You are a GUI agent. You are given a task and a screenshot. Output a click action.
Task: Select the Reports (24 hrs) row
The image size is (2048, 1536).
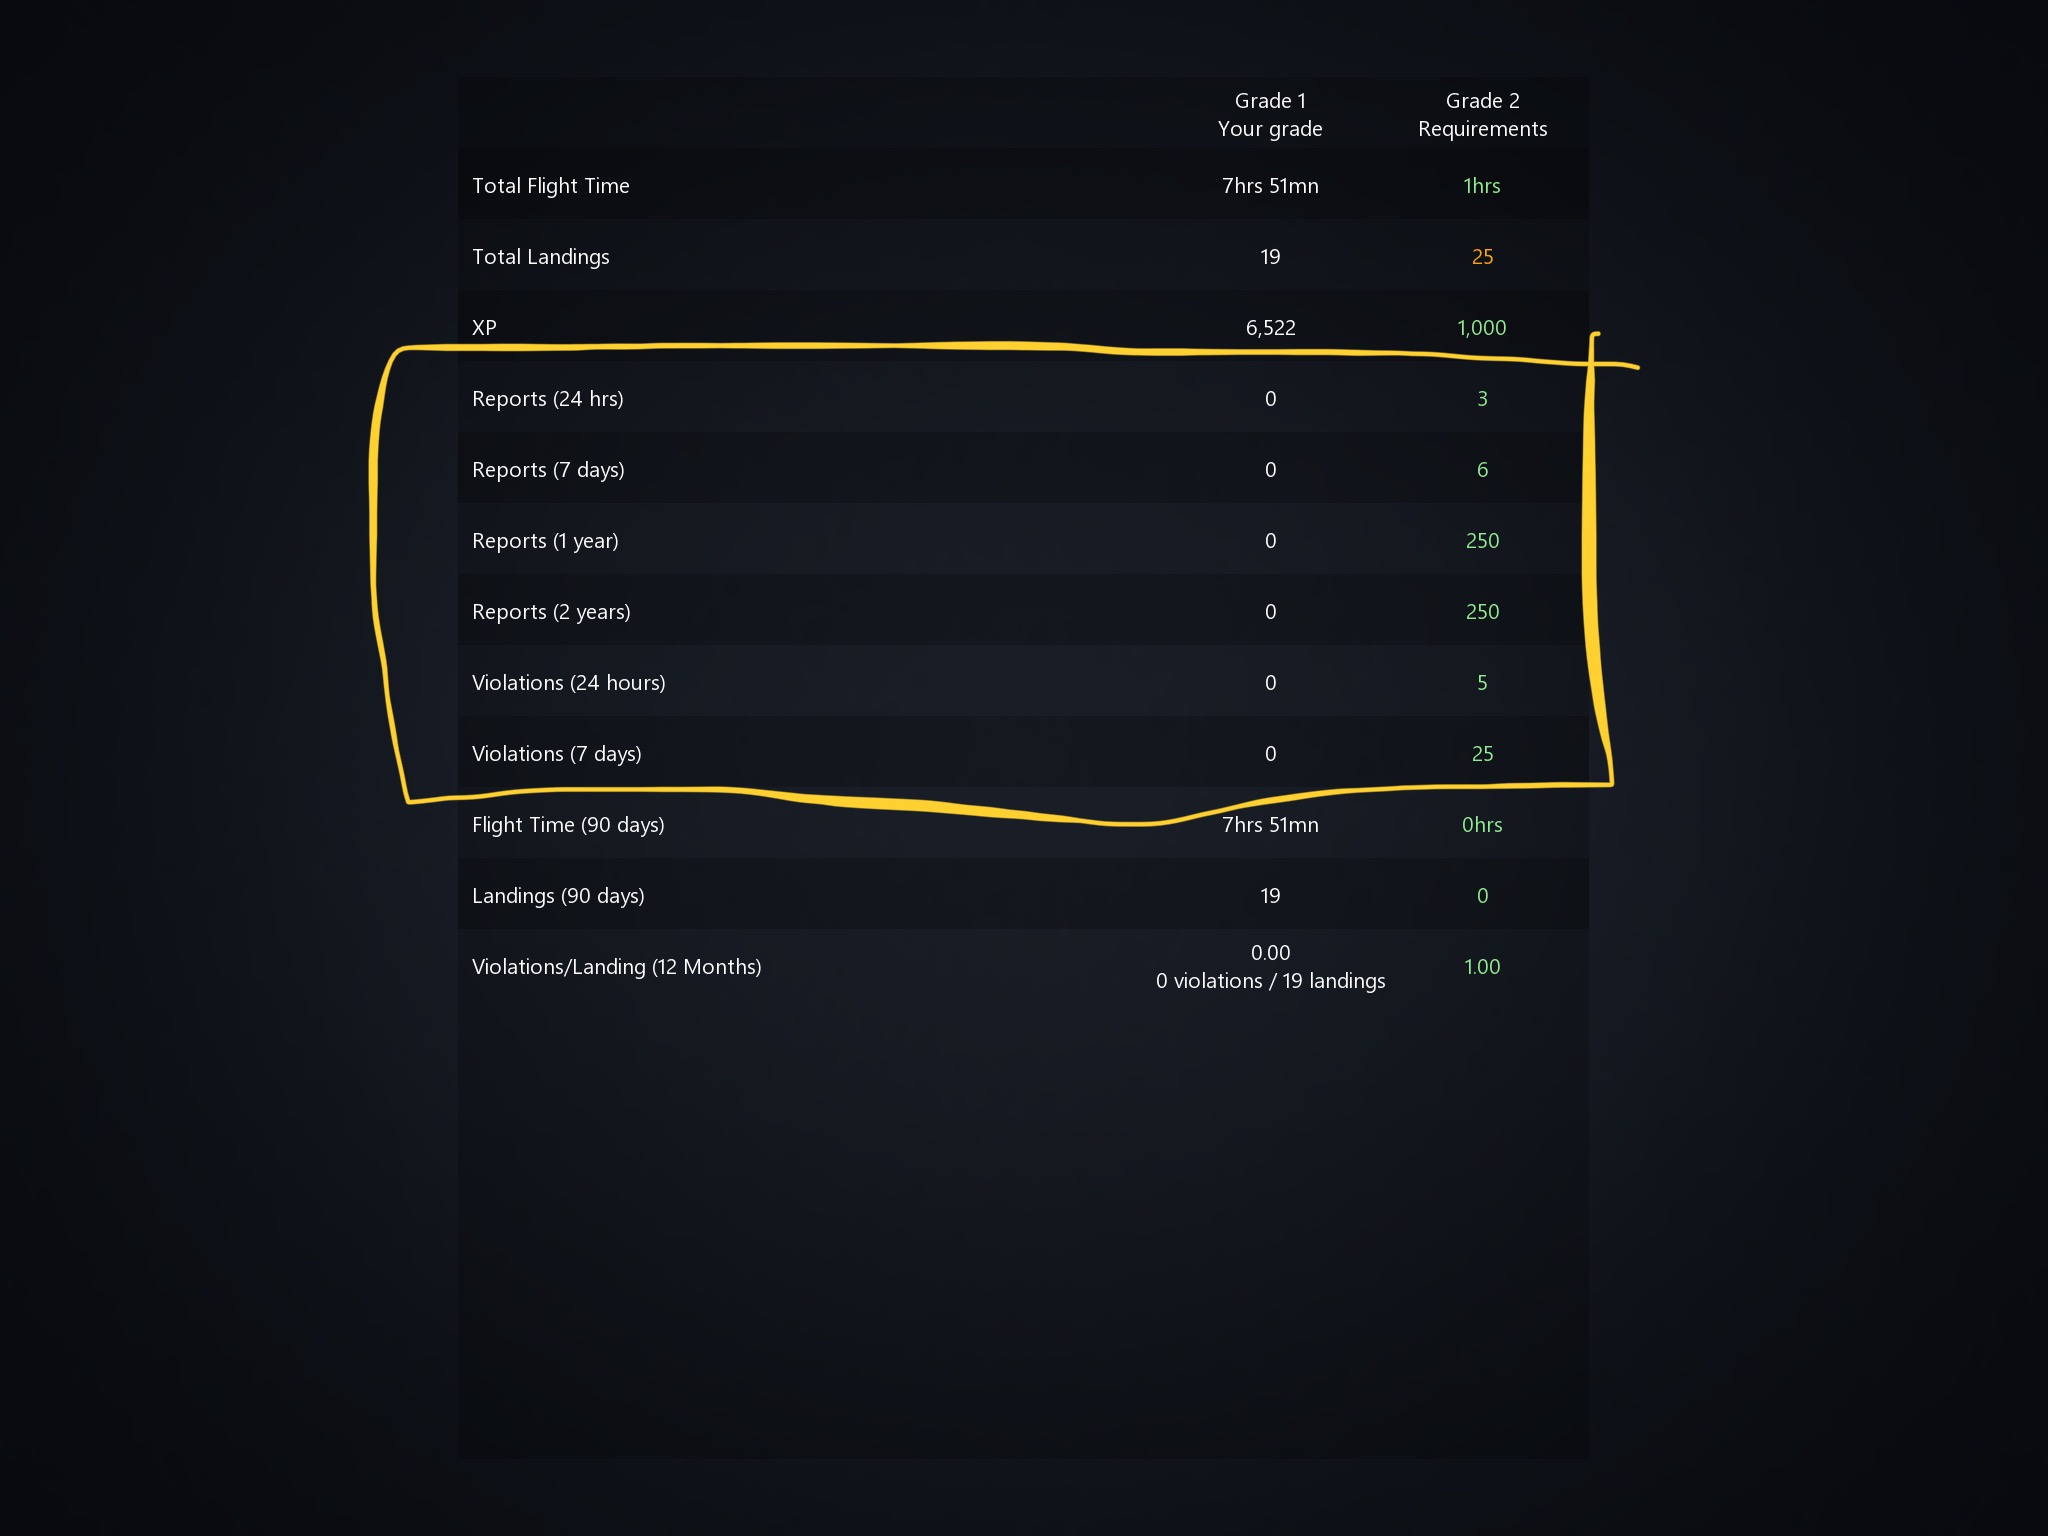pos(1023,398)
